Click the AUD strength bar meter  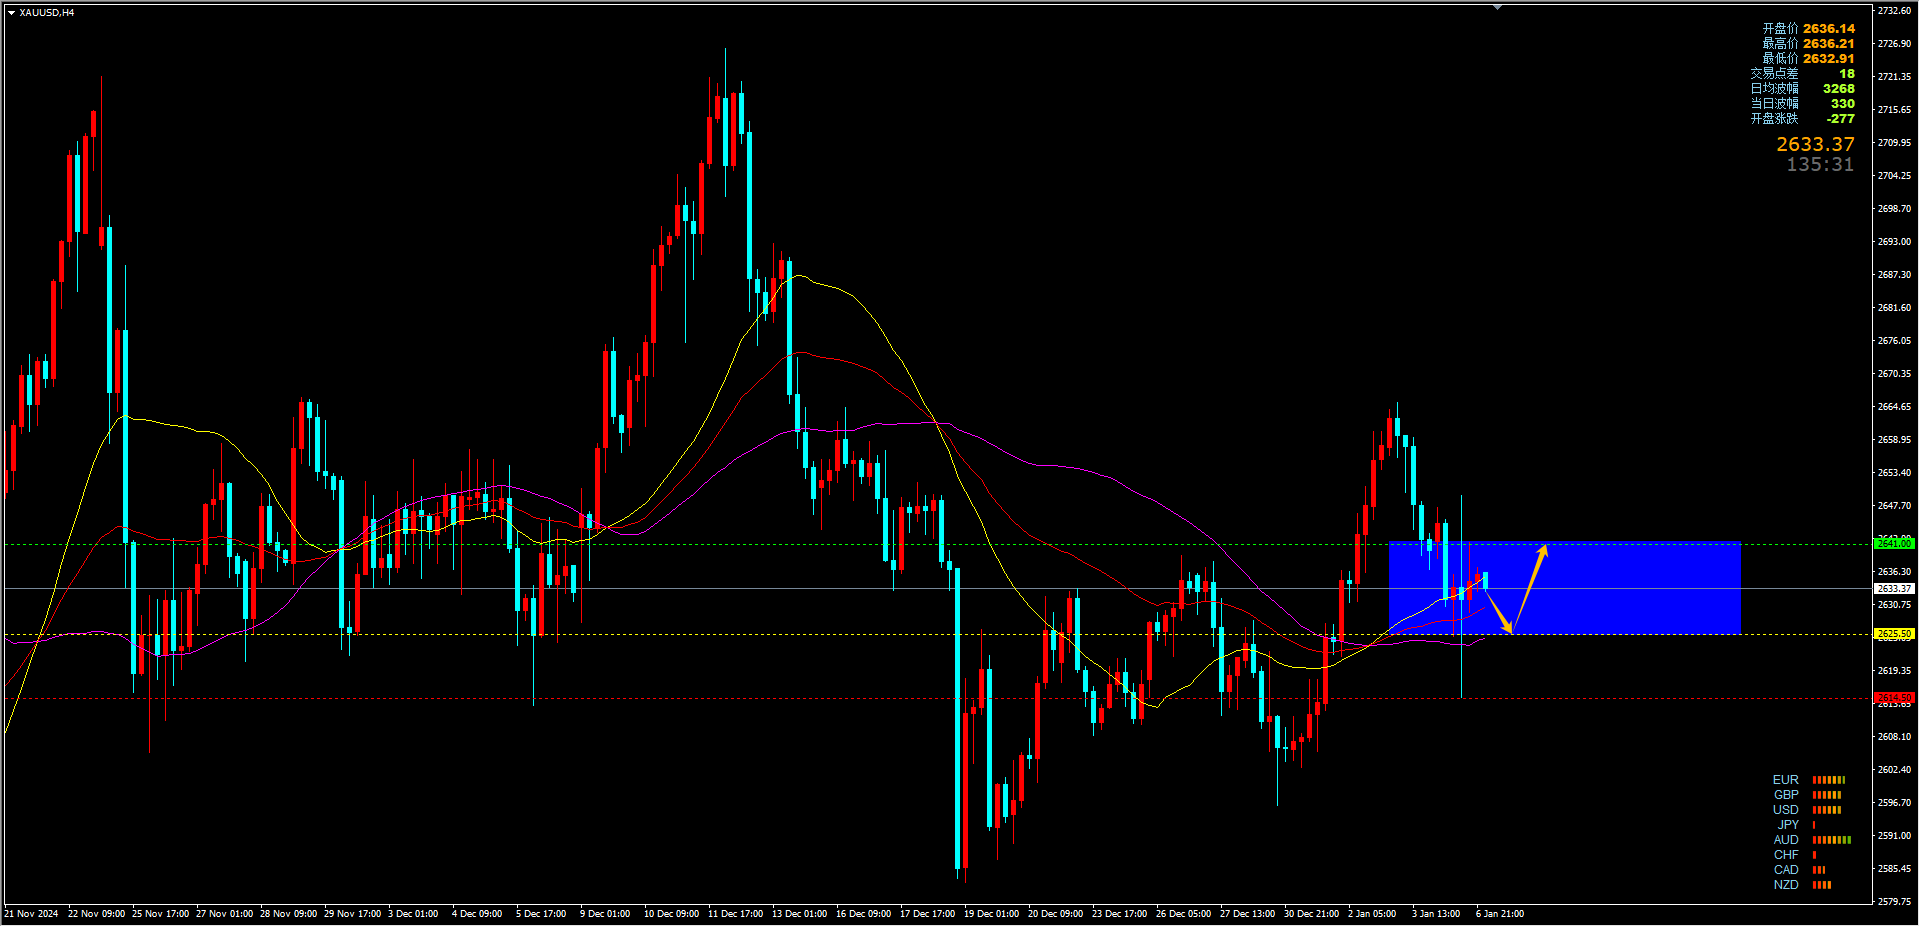tap(1832, 840)
